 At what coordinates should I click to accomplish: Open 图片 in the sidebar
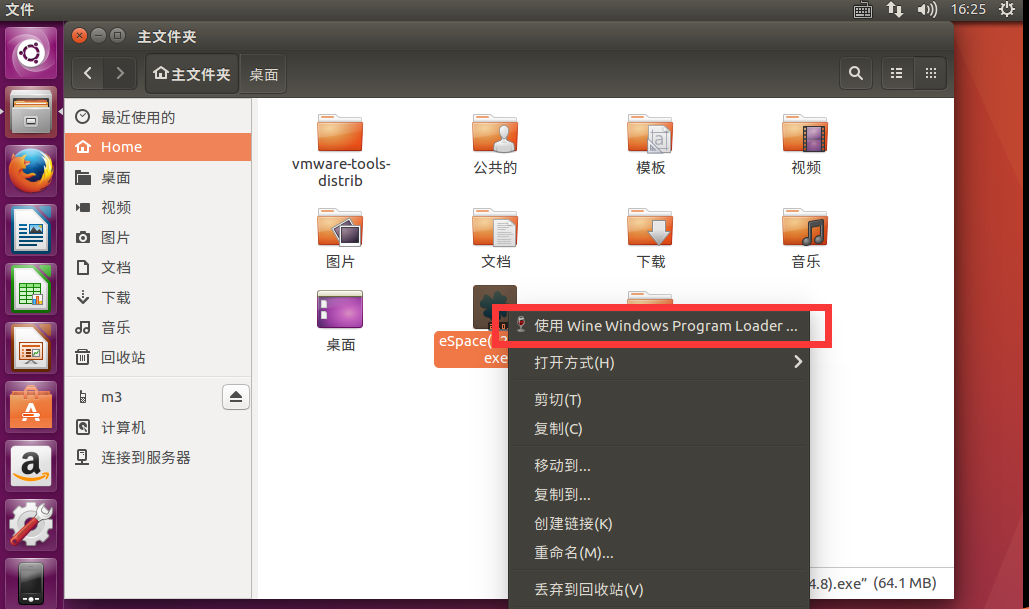click(x=158, y=238)
